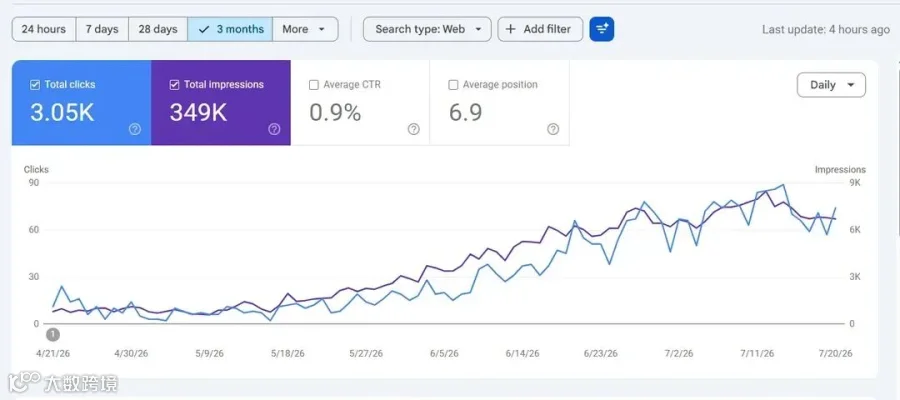This screenshot has width=900, height=400.
Task: Click the Add filter button
Action: [540, 29]
